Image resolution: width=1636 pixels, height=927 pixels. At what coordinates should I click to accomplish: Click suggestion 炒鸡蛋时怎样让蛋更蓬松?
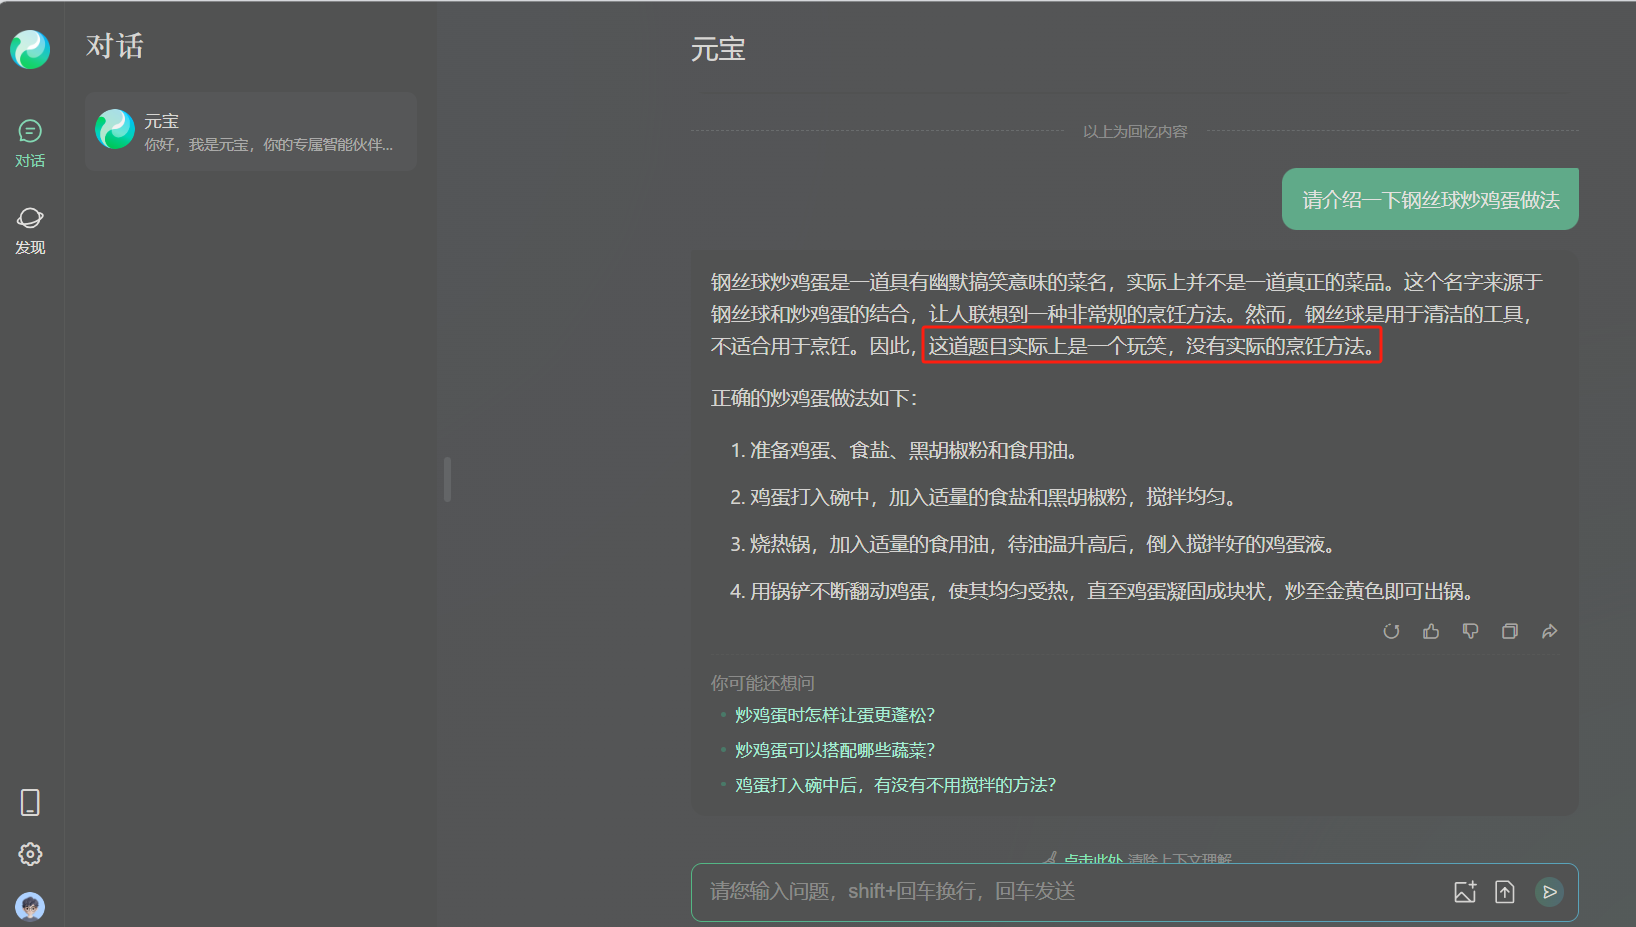[835, 715]
